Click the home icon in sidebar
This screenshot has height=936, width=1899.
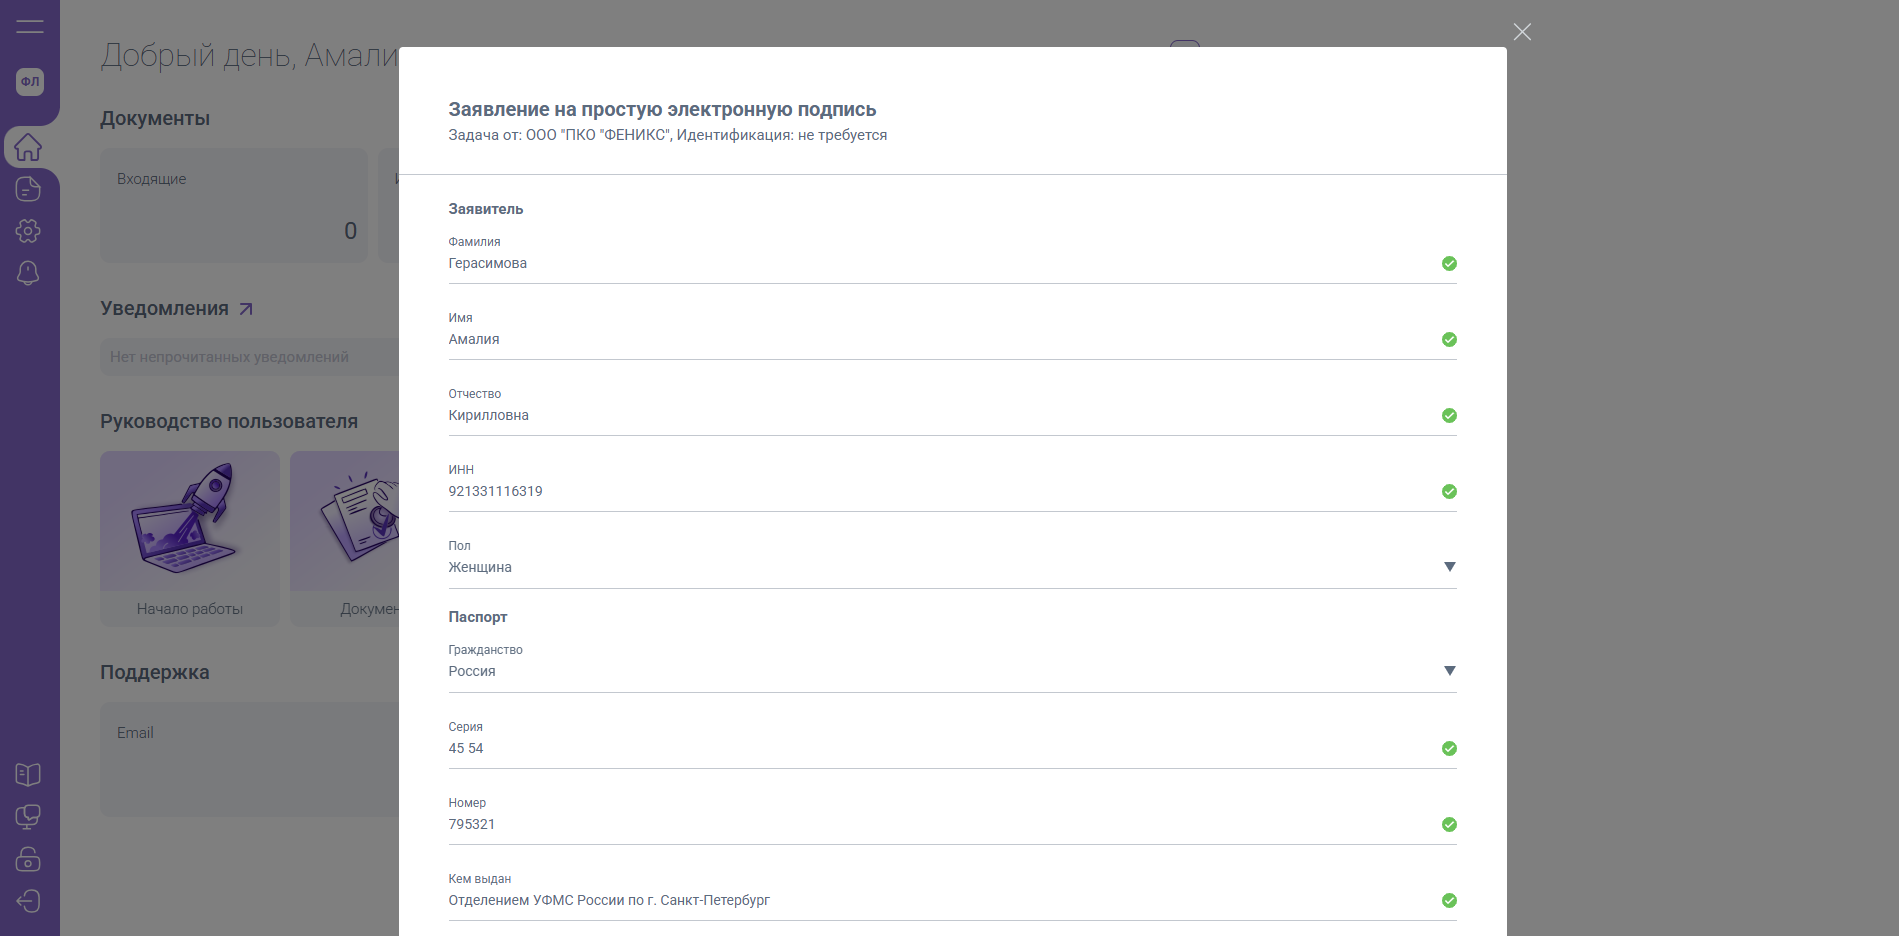[x=28, y=147]
